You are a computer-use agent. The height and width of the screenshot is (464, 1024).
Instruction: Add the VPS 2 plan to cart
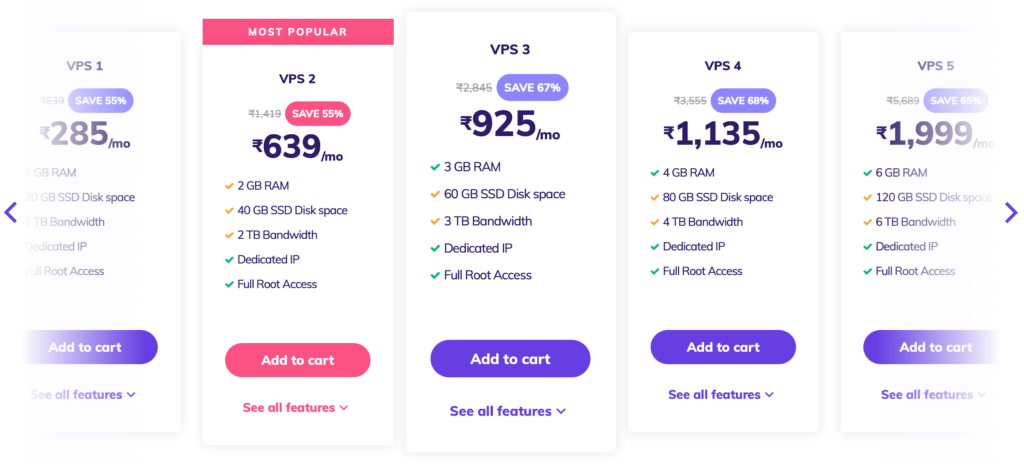[x=298, y=360]
